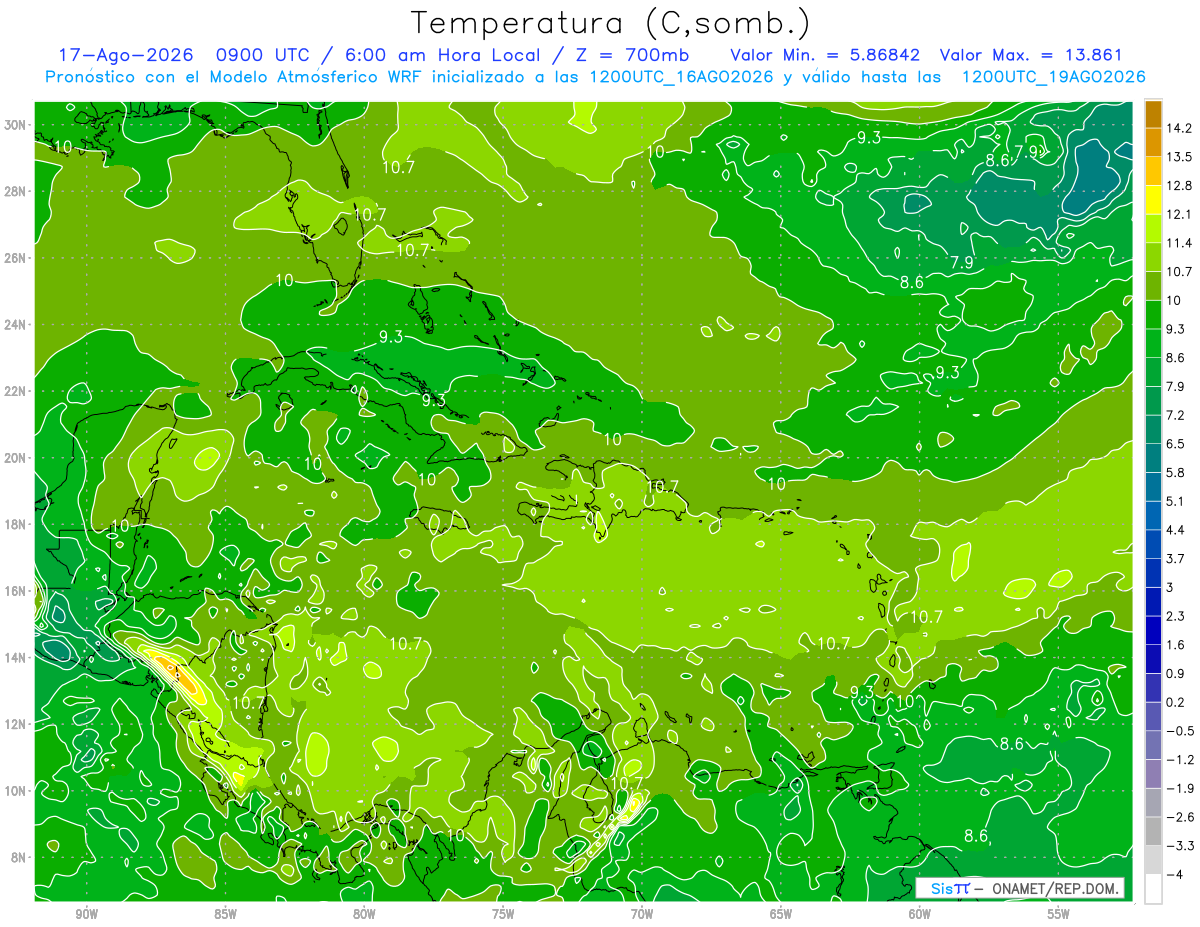
Task: Click the '80W' longitude axis label
Action: coord(364,914)
